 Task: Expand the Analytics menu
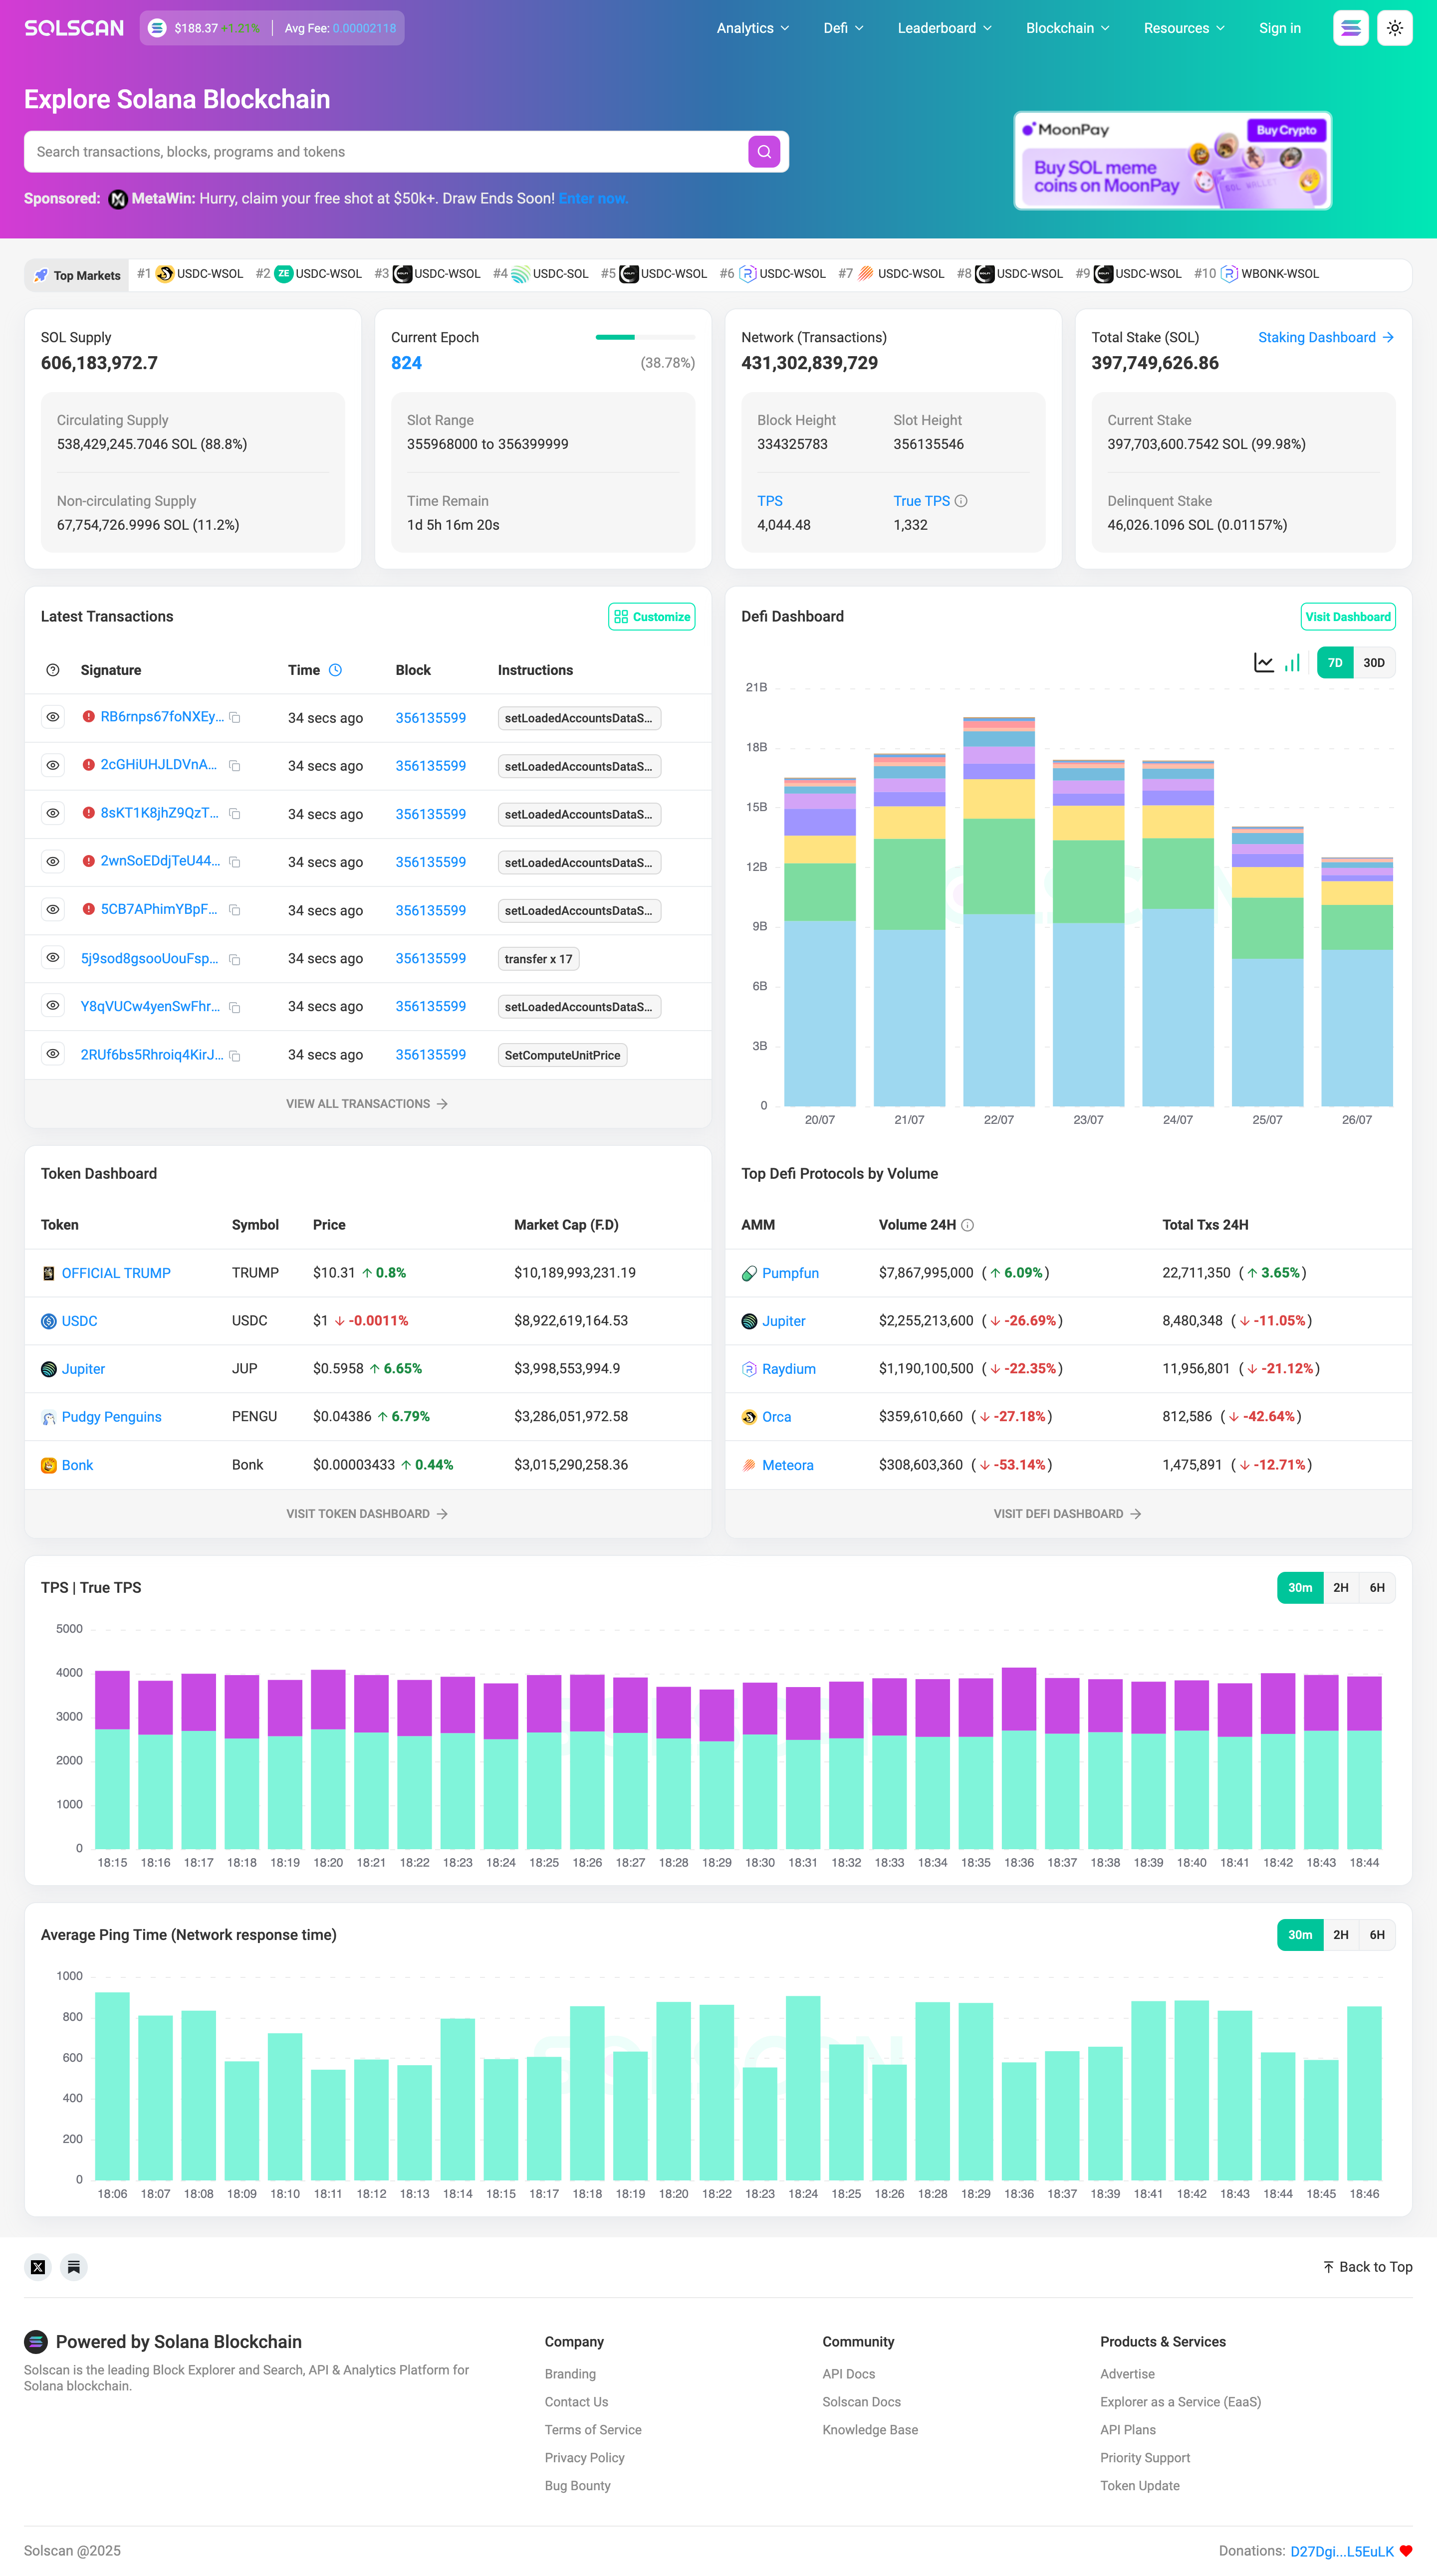(x=752, y=28)
